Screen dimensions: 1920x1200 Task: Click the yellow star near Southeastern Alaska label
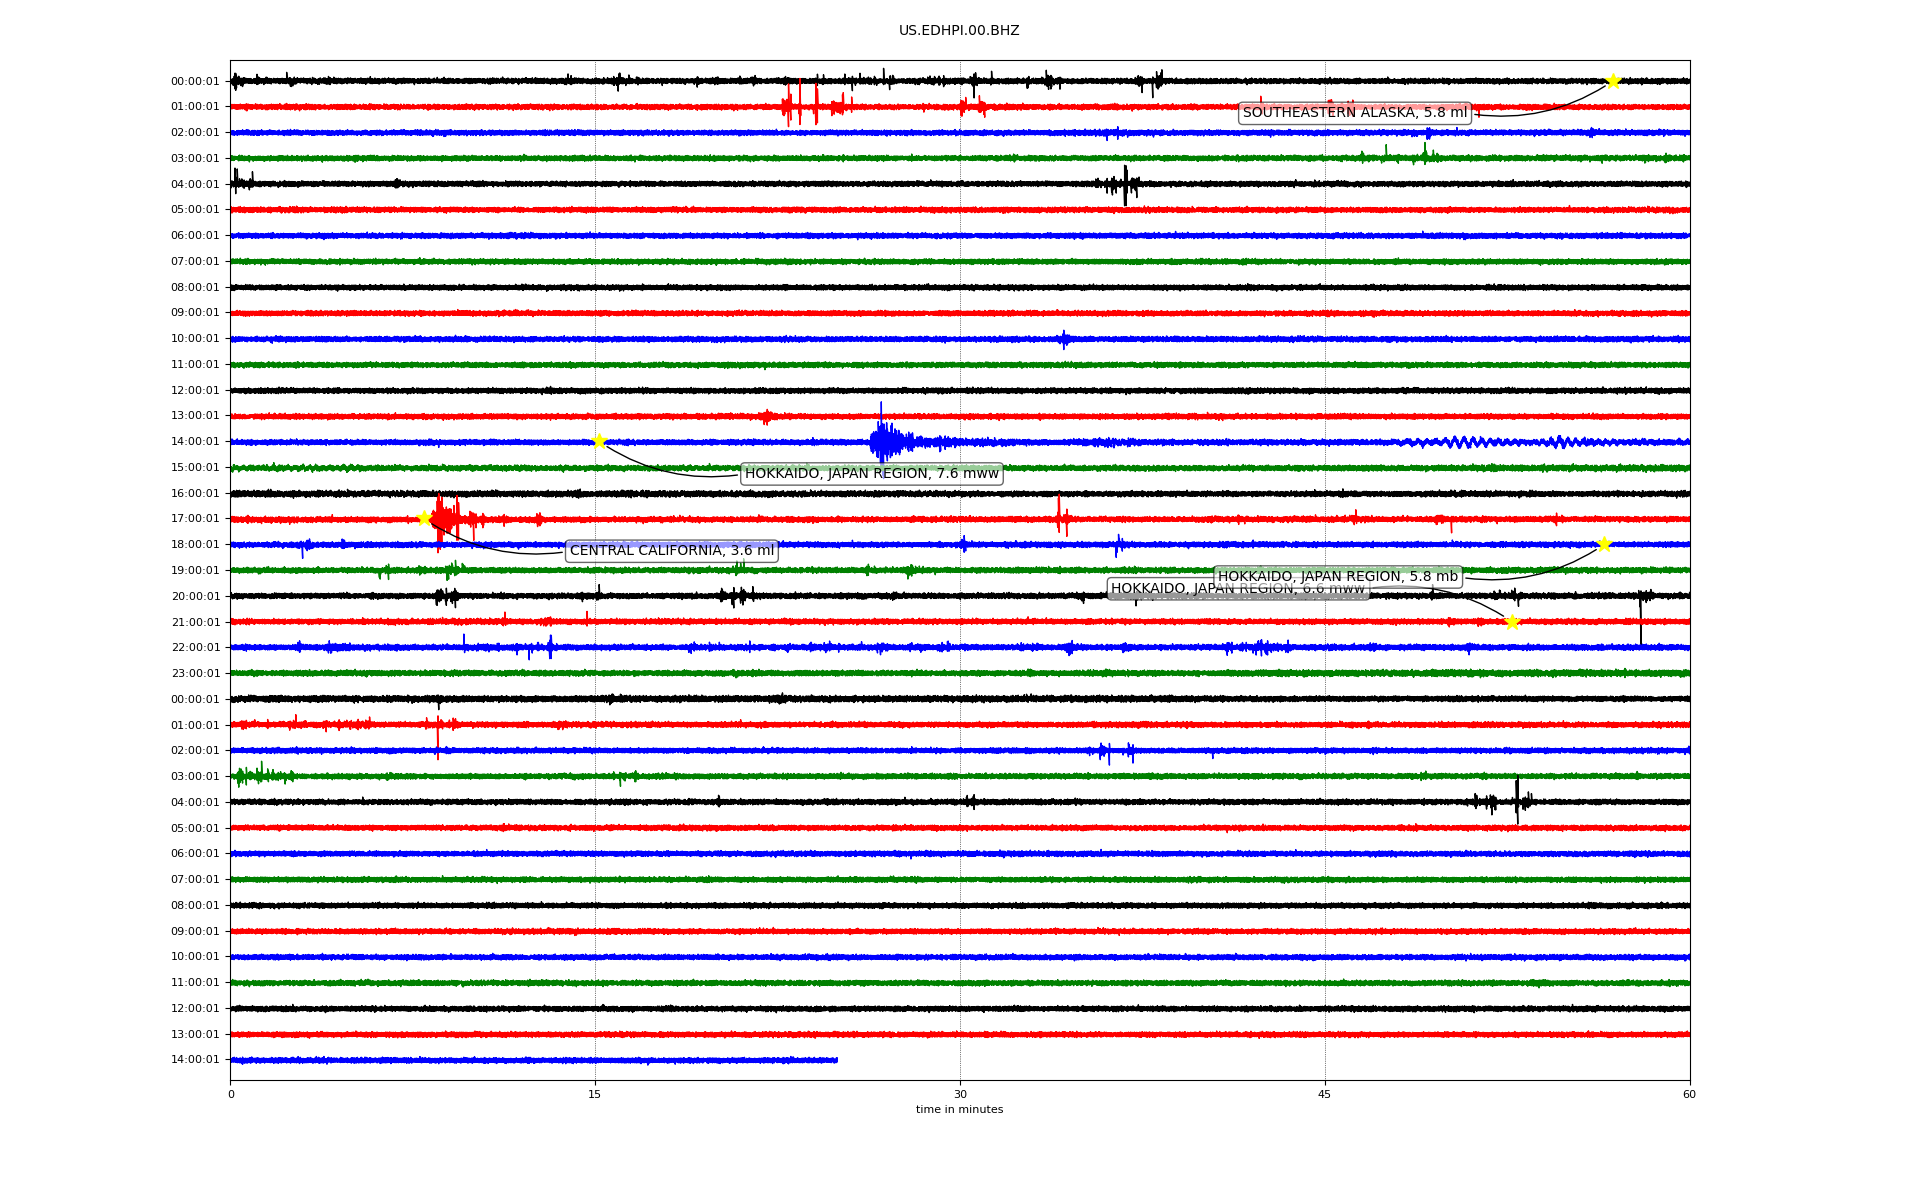(1612, 81)
